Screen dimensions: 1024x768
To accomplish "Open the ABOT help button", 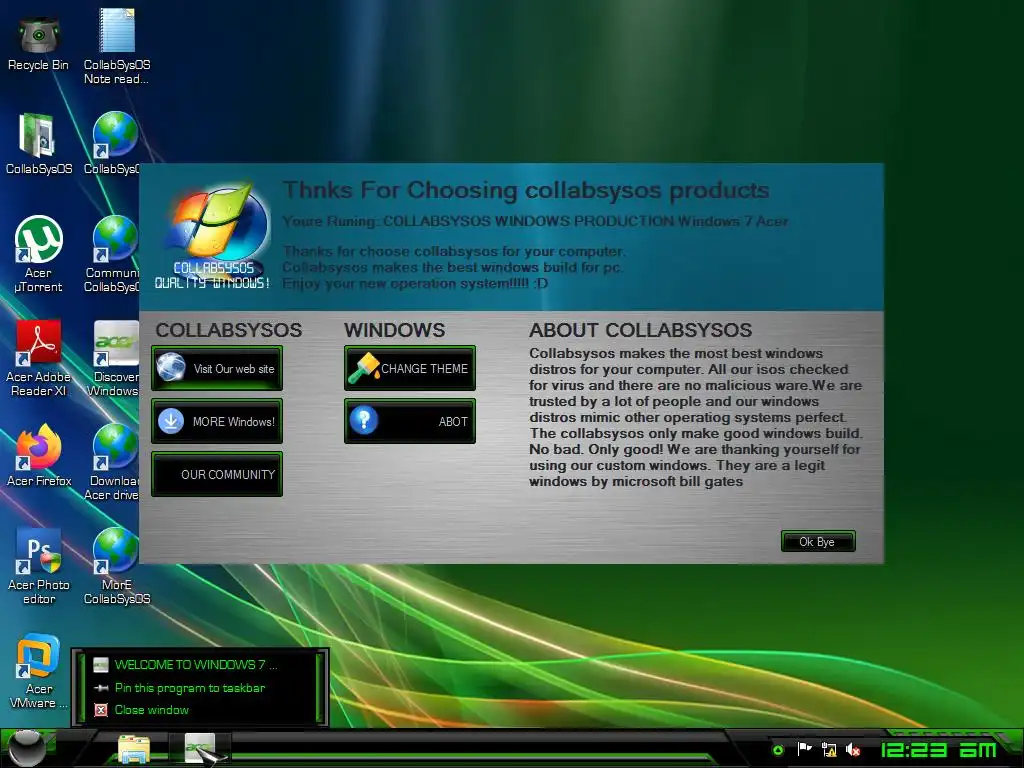I will click(x=409, y=421).
